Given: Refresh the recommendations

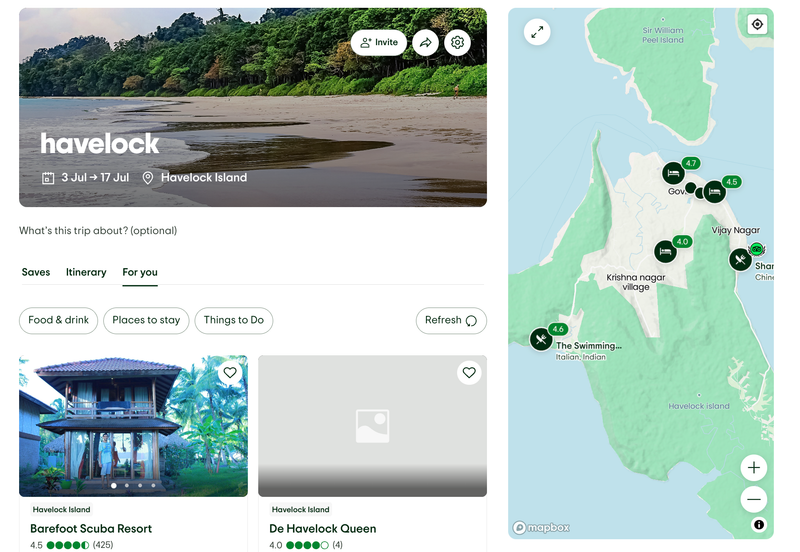Looking at the screenshot, I should 451,320.
